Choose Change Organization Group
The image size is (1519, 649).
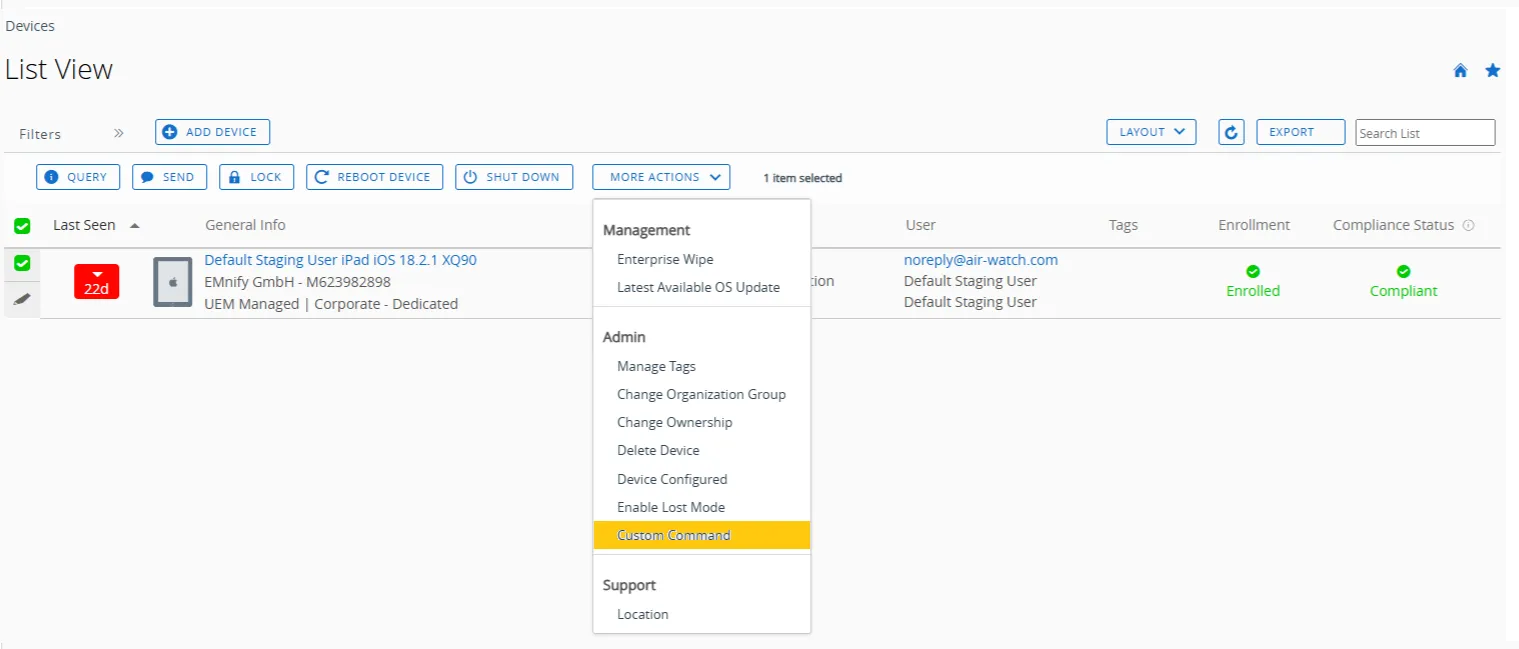pos(701,394)
